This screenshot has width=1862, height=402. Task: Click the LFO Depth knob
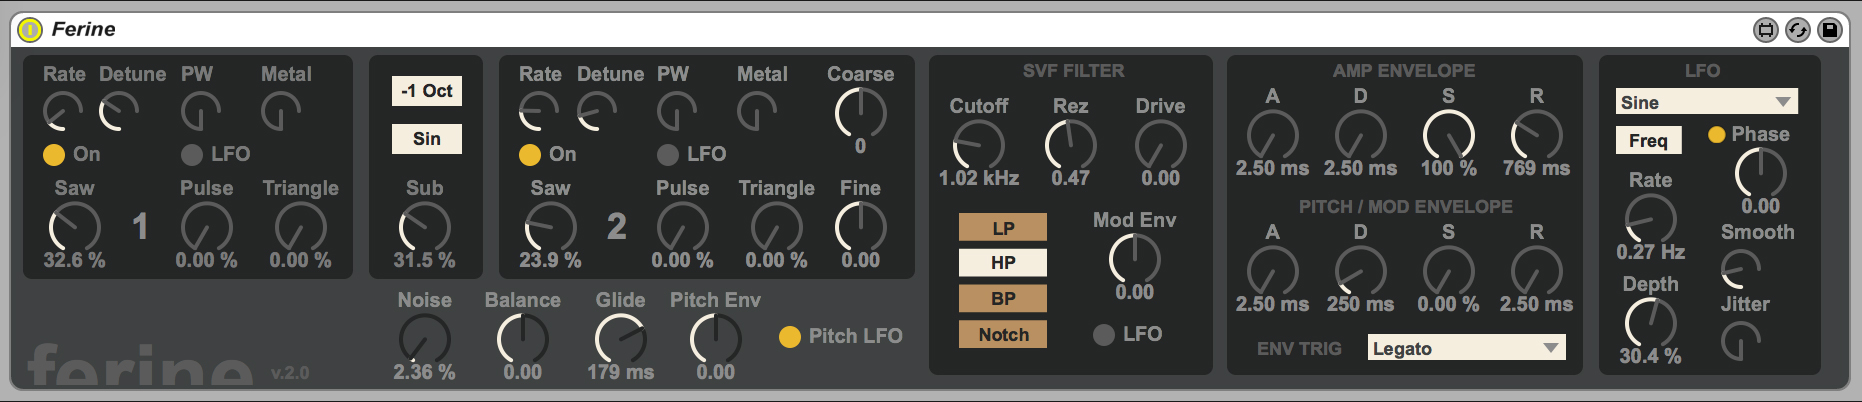(1650, 323)
